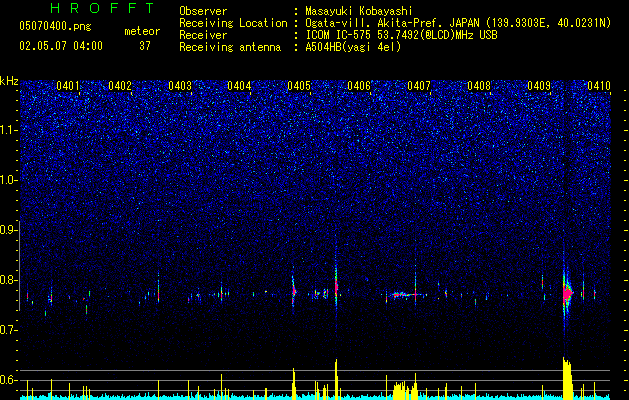Click the meteor count label
Image resolution: width=629 pixels, height=400 pixels.
point(142,31)
